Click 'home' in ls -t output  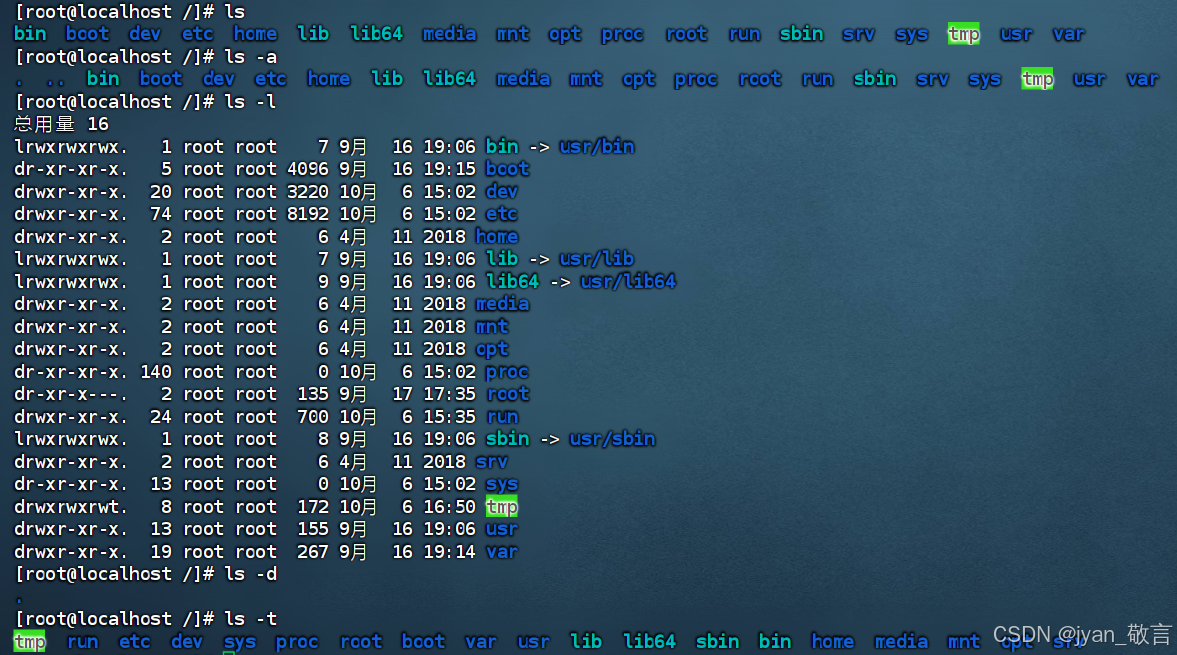point(832,642)
